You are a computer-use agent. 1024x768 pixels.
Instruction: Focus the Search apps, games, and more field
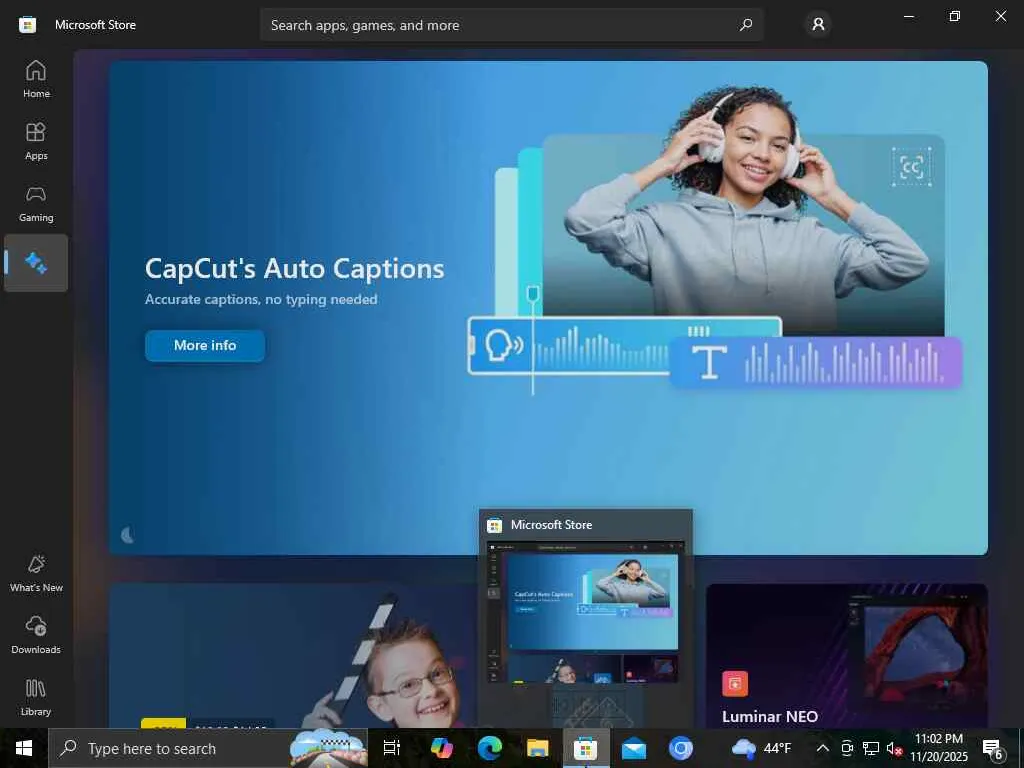(x=511, y=25)
